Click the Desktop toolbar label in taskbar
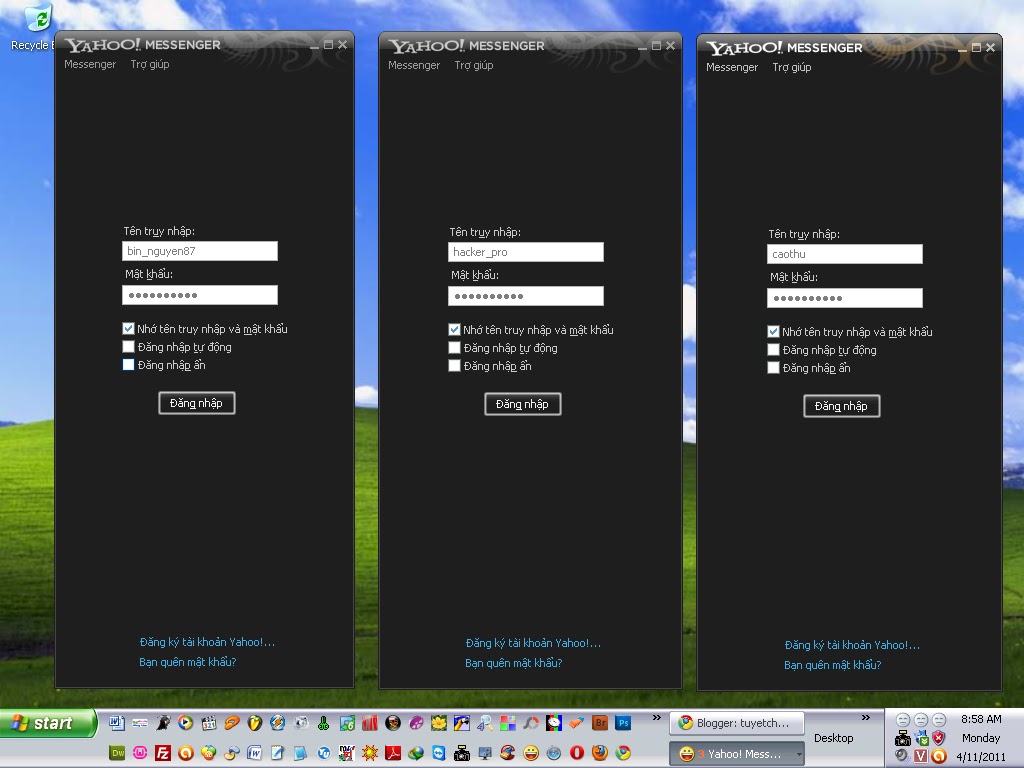The width and height of the screenshot is (1024, 768). [833, 738]
